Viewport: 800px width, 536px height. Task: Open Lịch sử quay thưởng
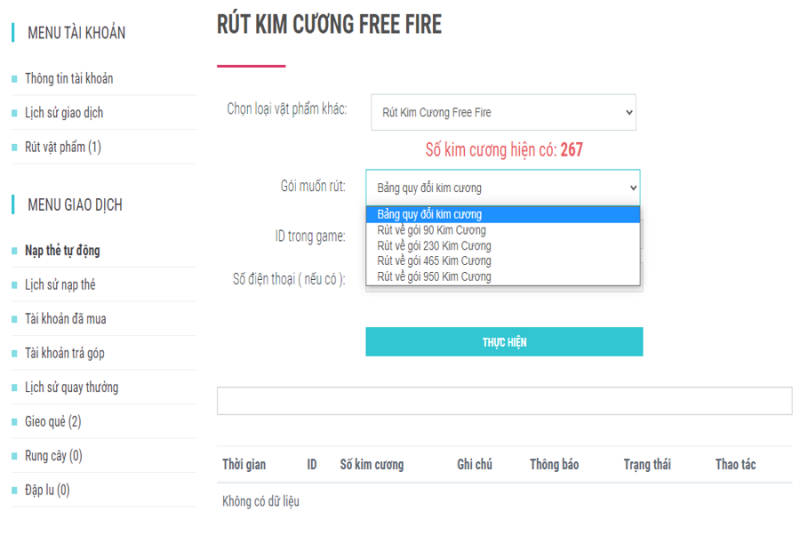tap(71, 387)
